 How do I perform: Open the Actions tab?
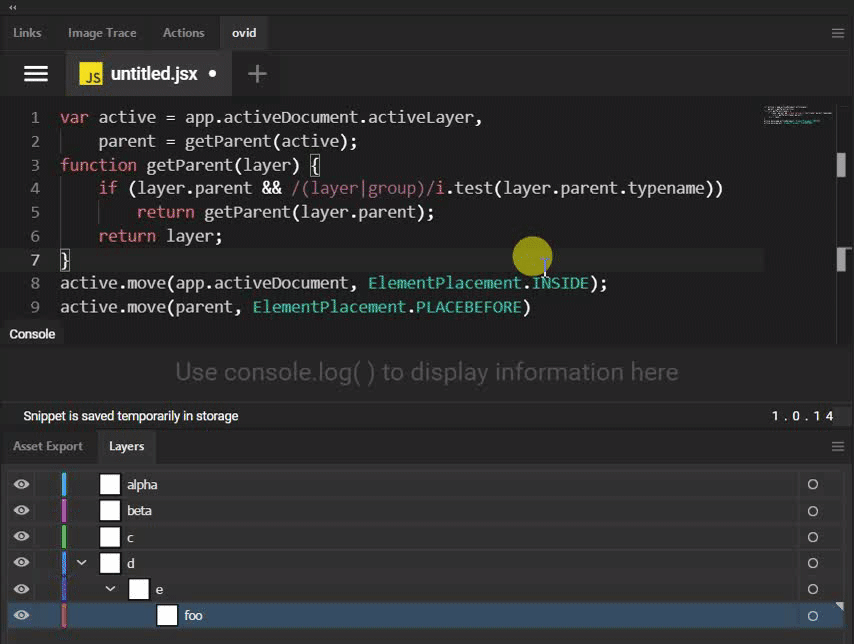tap(184, 33)
